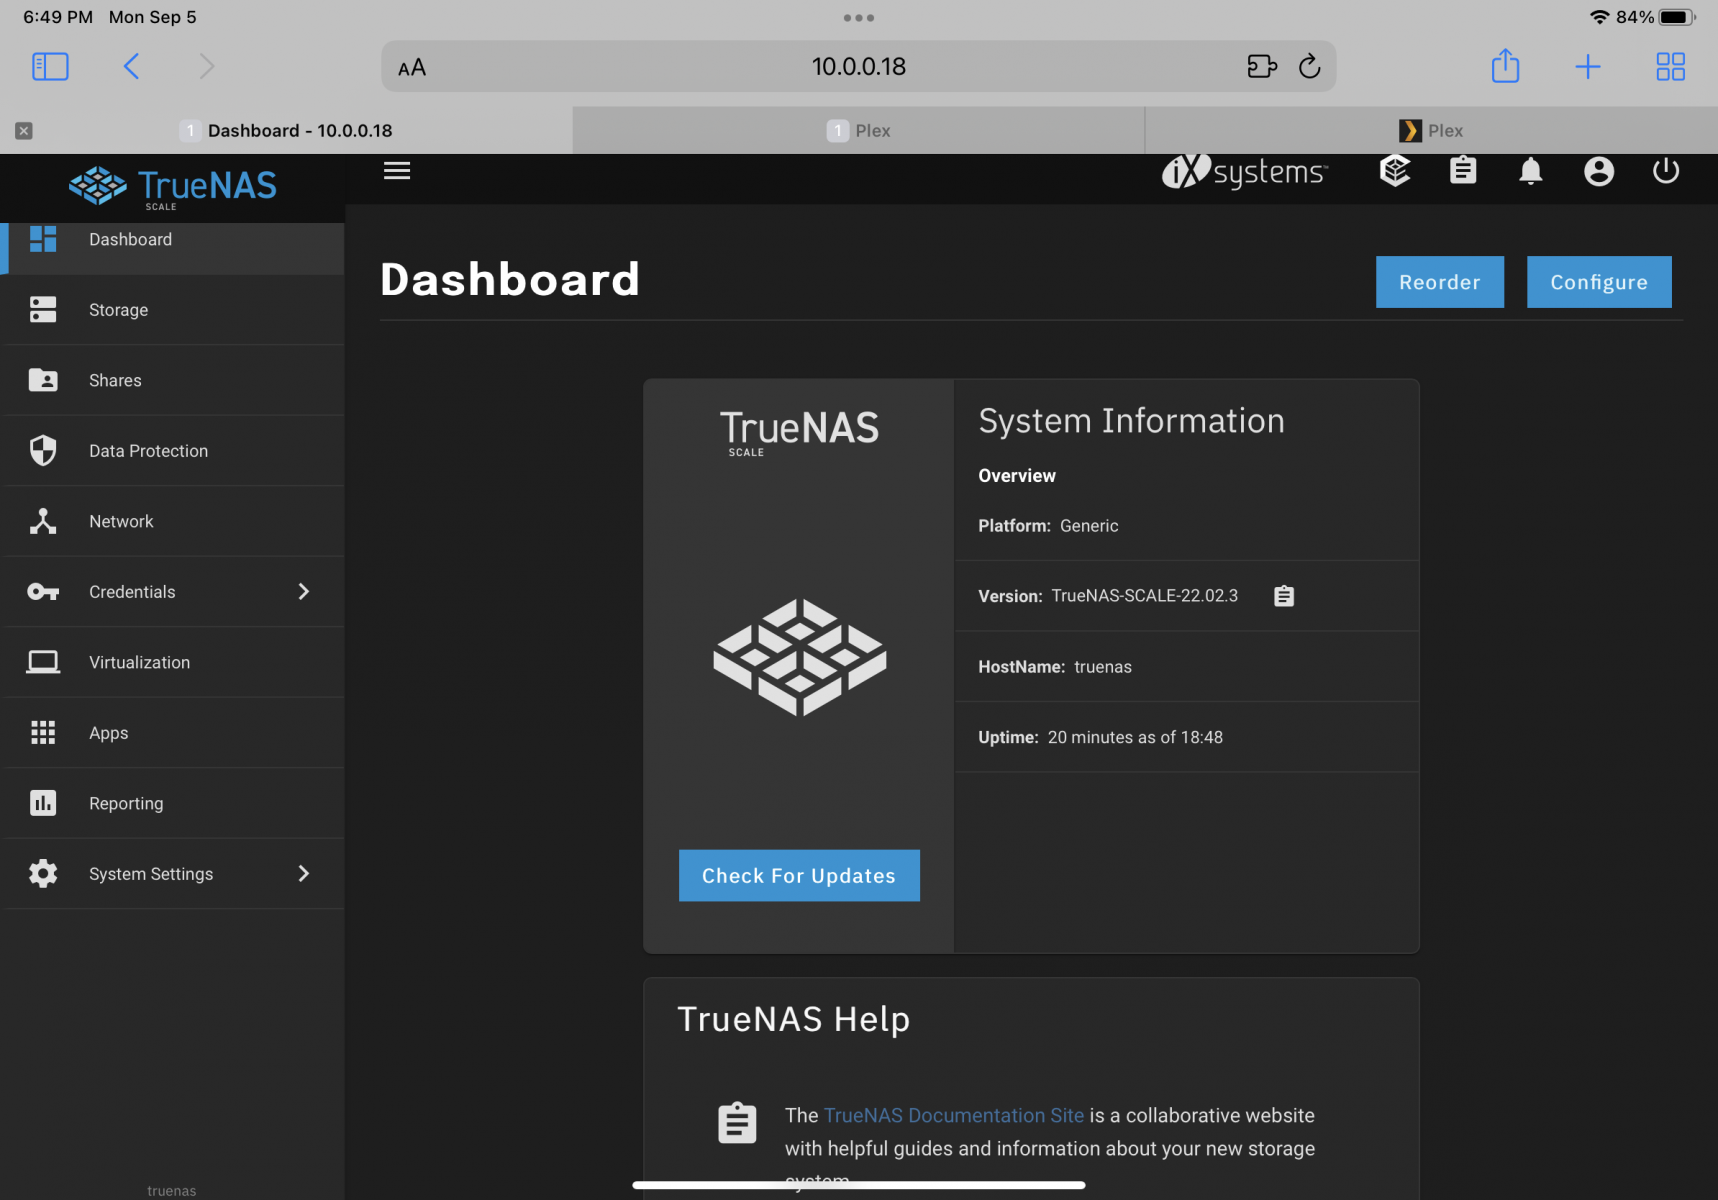
Task: Open the user account settings icon
Action: (x=1599, y=172)
